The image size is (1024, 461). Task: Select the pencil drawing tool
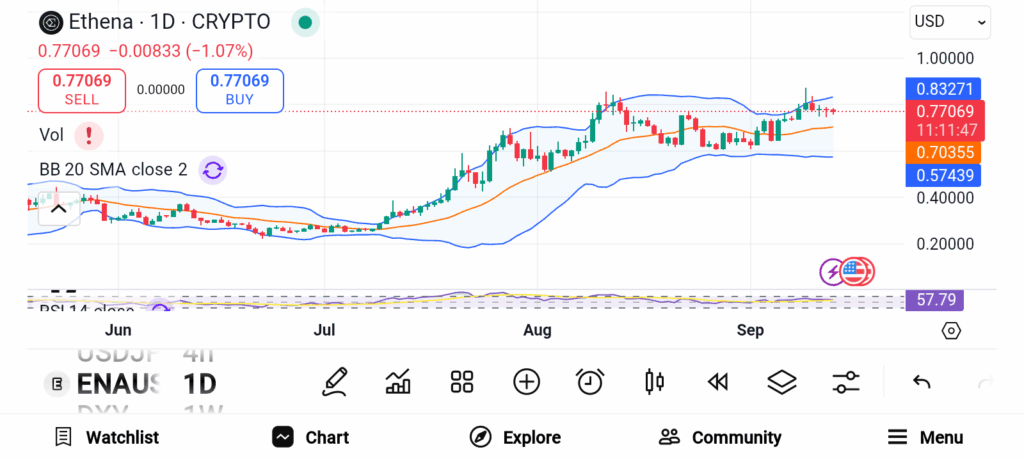[335, 381]
